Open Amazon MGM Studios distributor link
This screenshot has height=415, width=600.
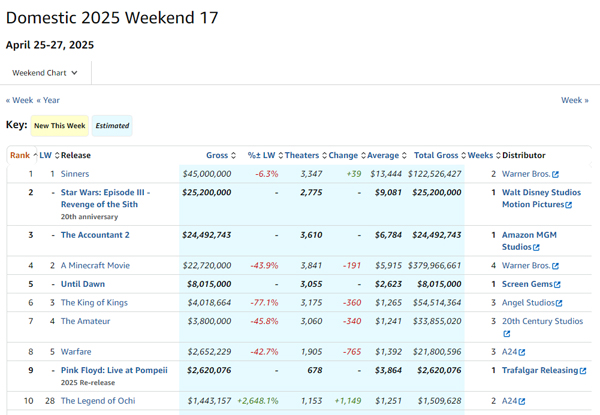coord(529,241)
